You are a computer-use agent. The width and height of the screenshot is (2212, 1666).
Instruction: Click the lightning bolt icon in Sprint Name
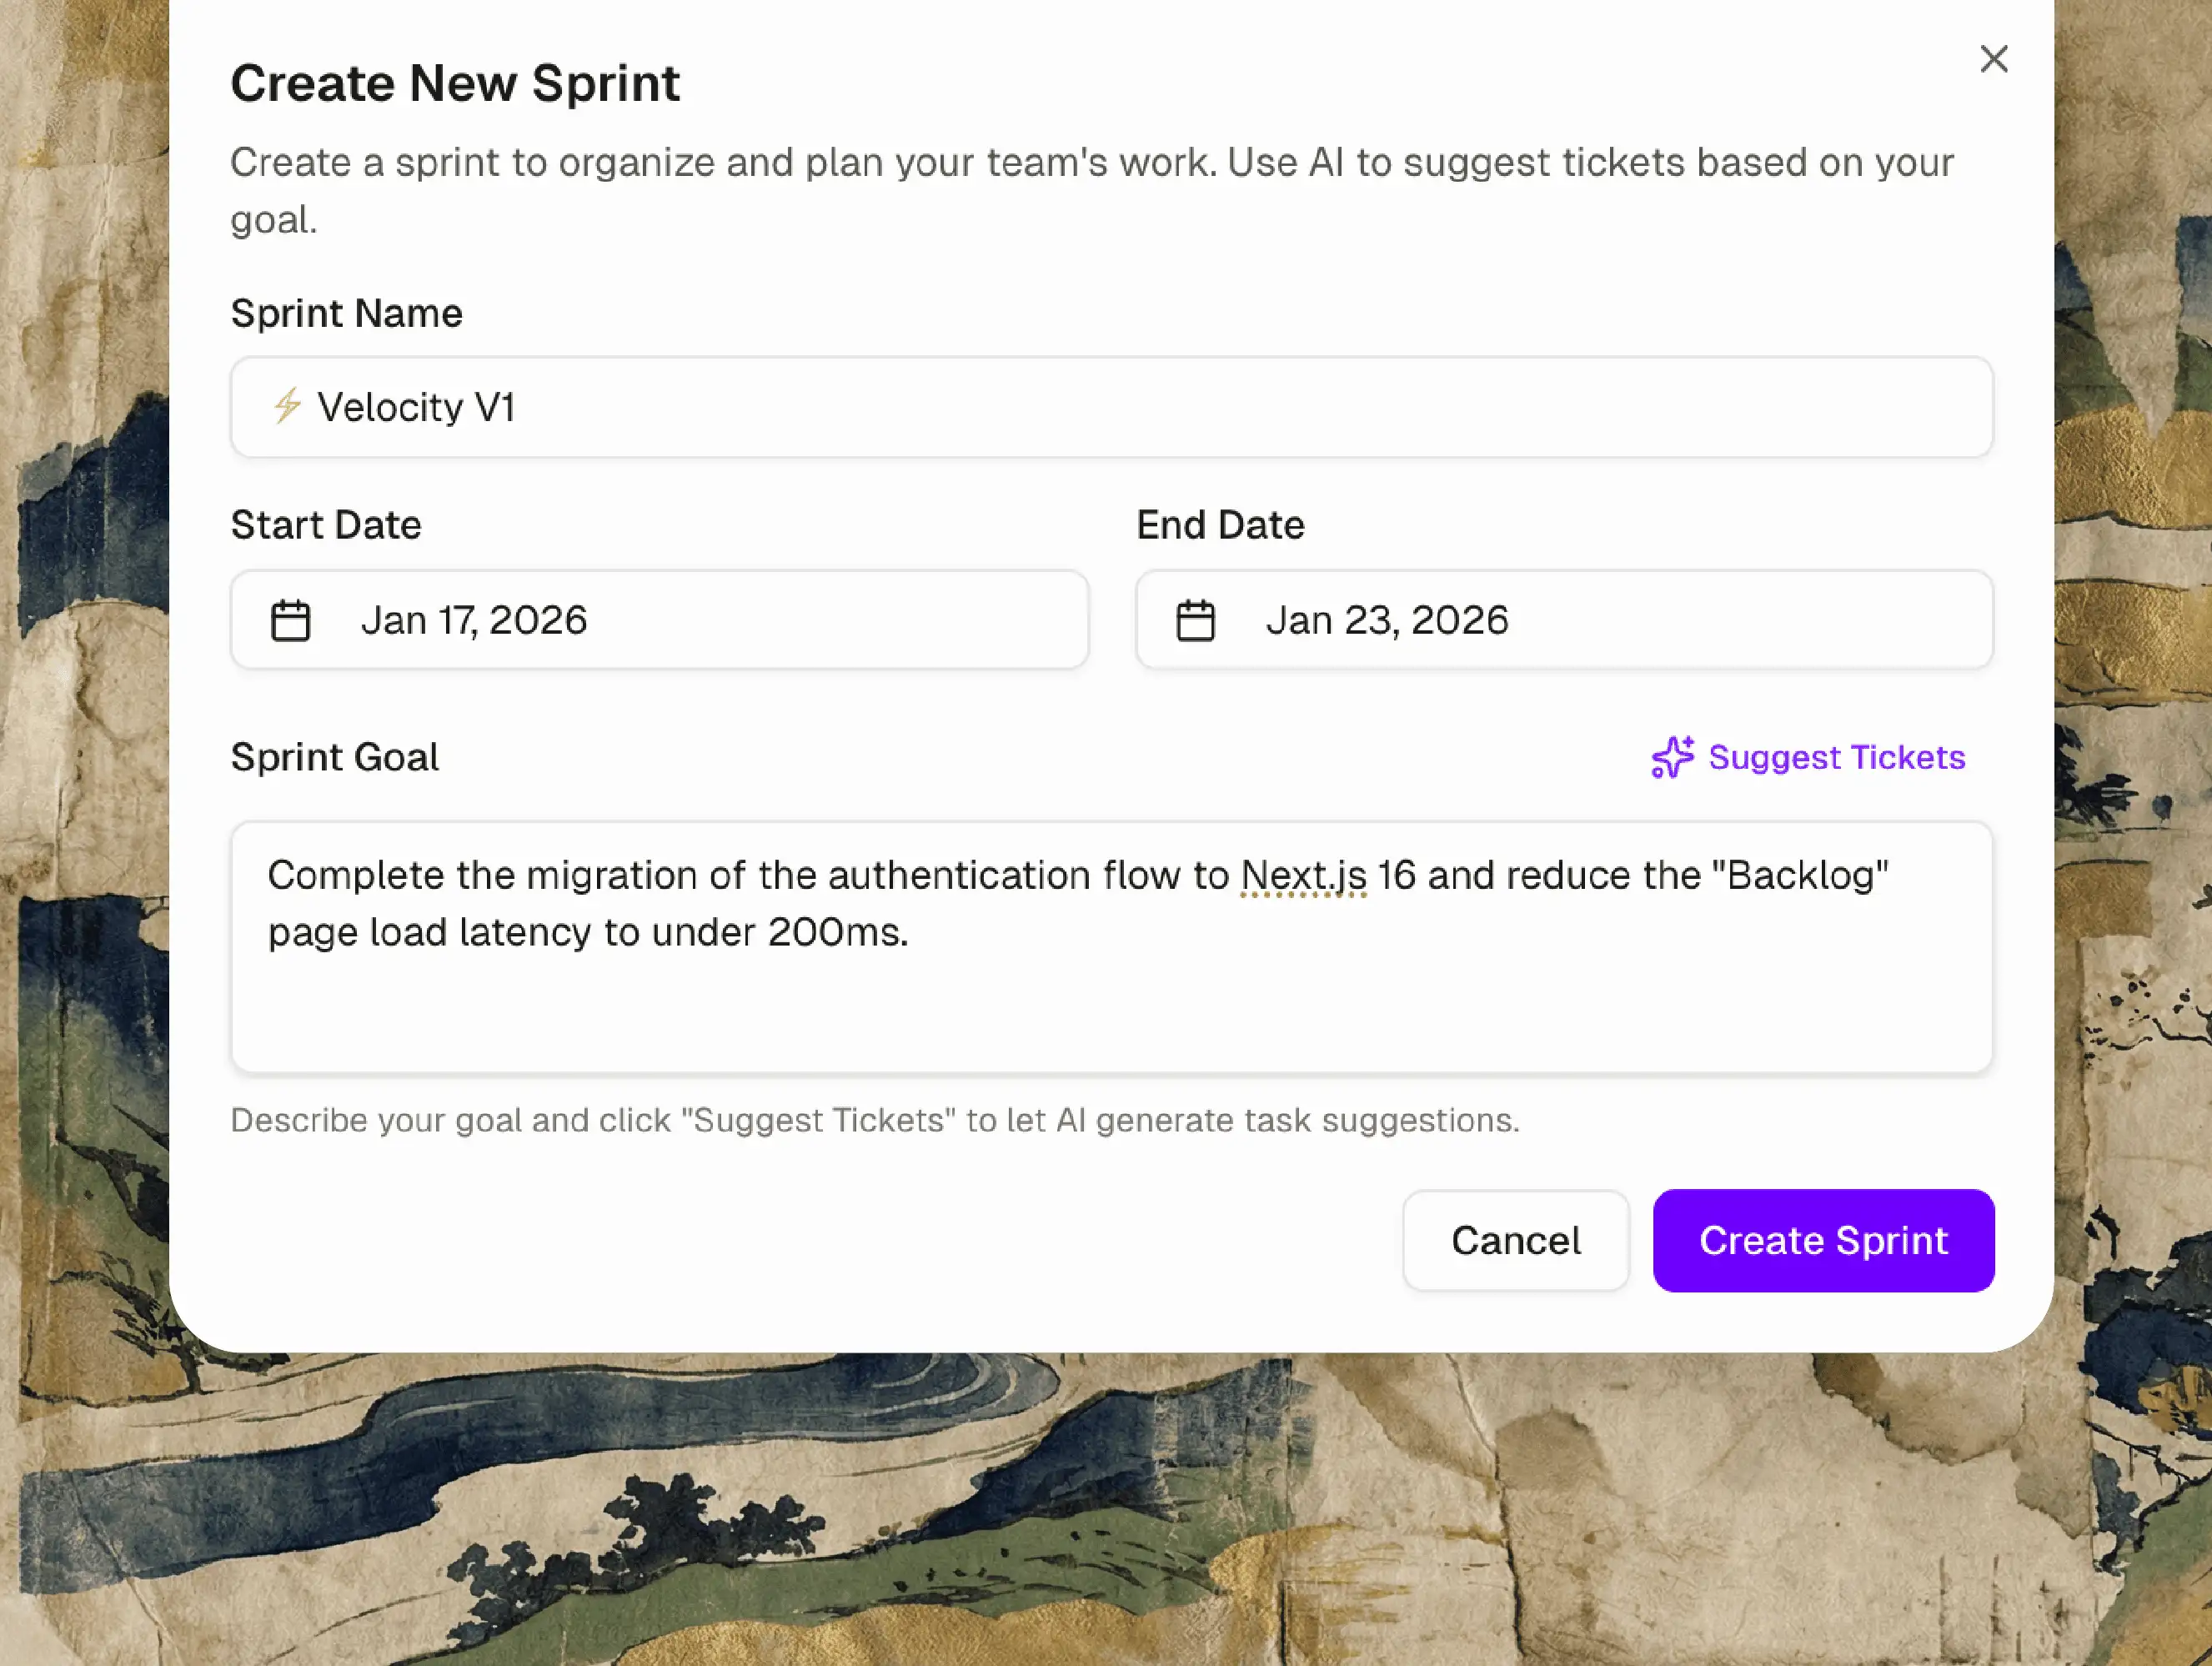click(x=287, y=407)
